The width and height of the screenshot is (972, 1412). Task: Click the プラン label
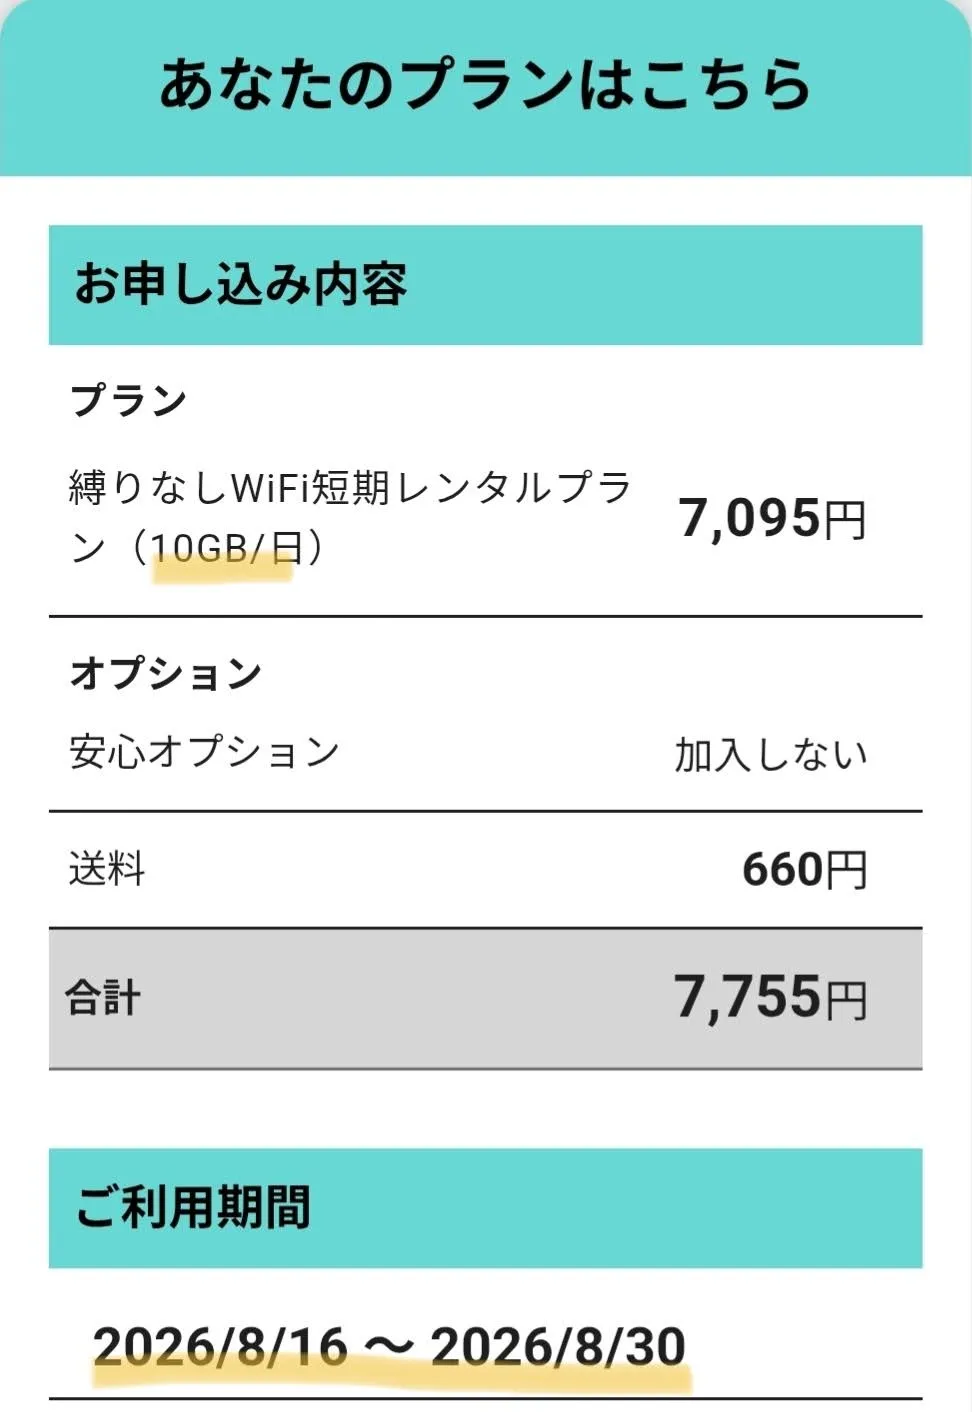tap(128, 400)
